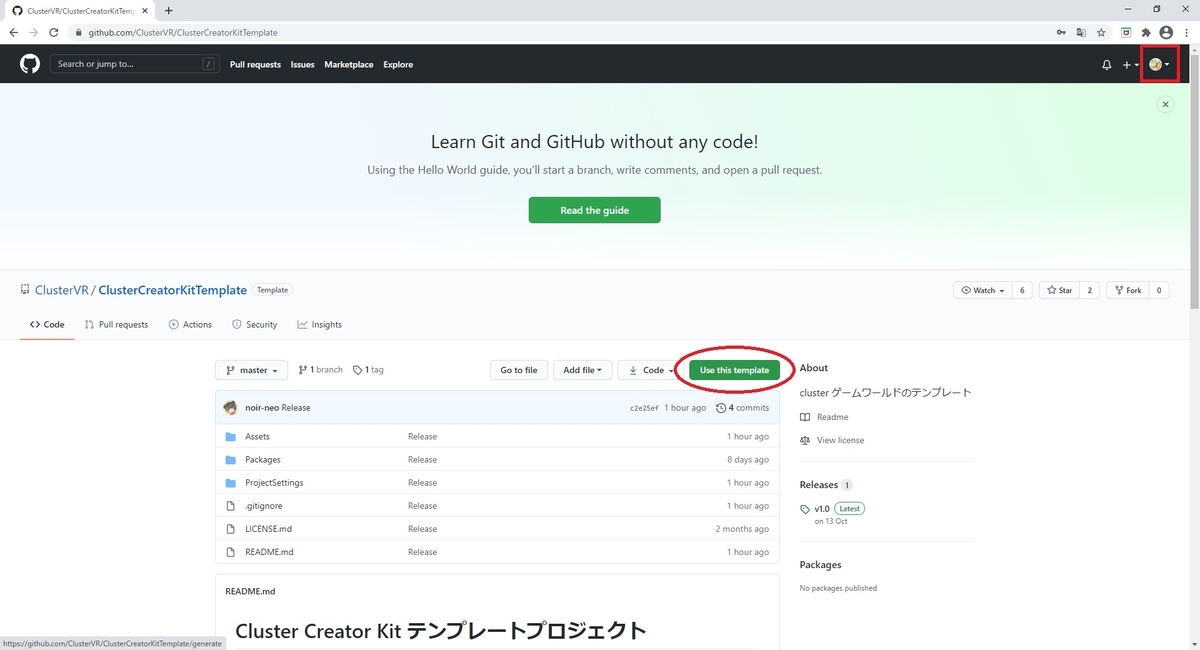Open the Packages folder
This screenshot has height=650, width=1200.
pyautogui.click(x=263, y=460)
